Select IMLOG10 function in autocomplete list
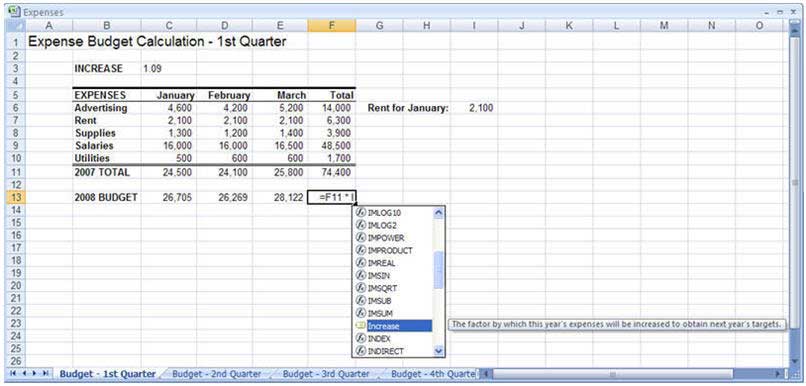806x386 pixels. pyautogui.click(x=394, y=213)
